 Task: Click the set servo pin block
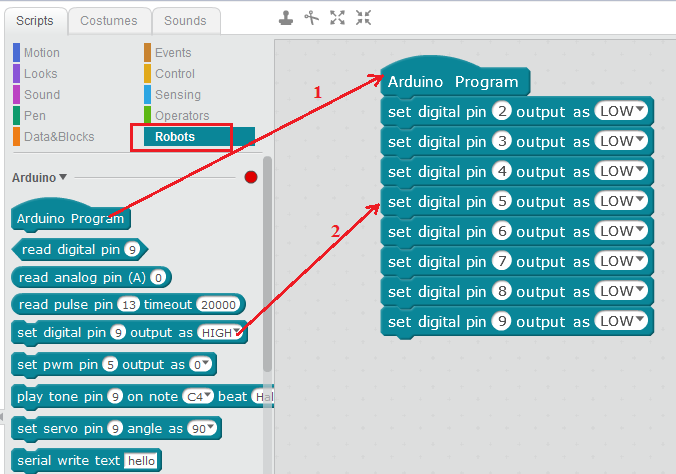(x=116, y=429)
